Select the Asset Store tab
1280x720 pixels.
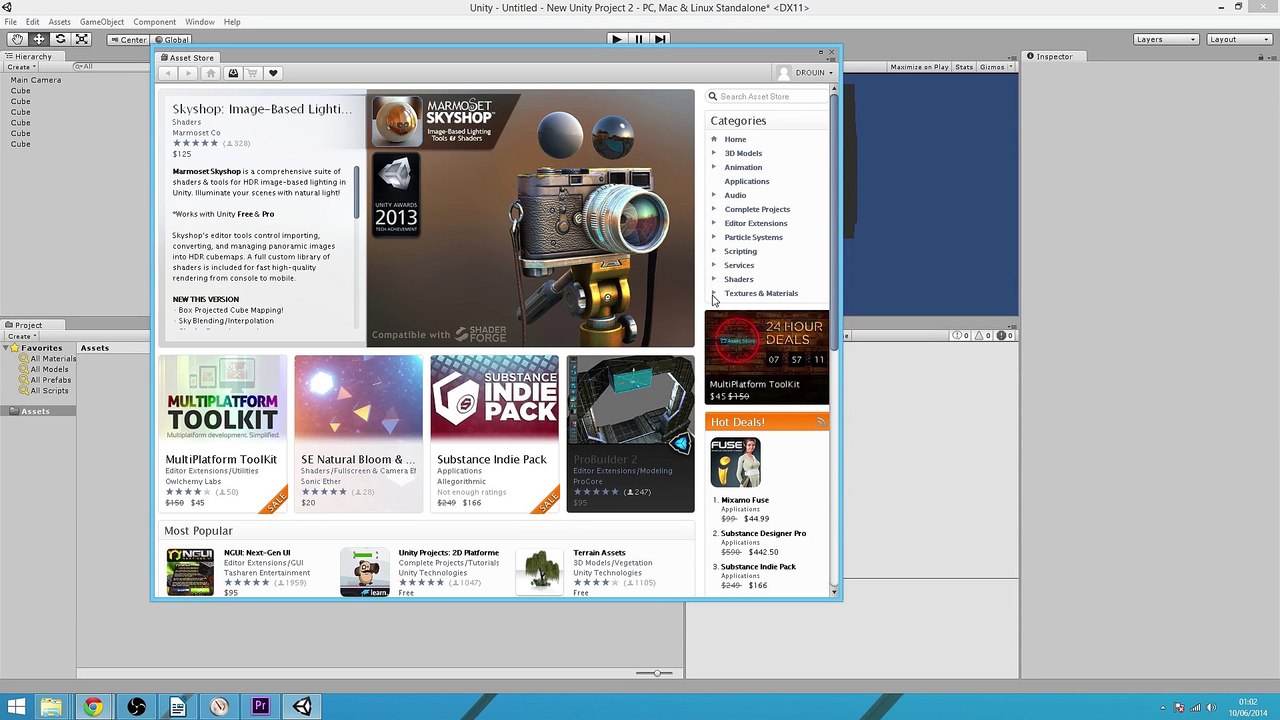click(x=188, y=58)
